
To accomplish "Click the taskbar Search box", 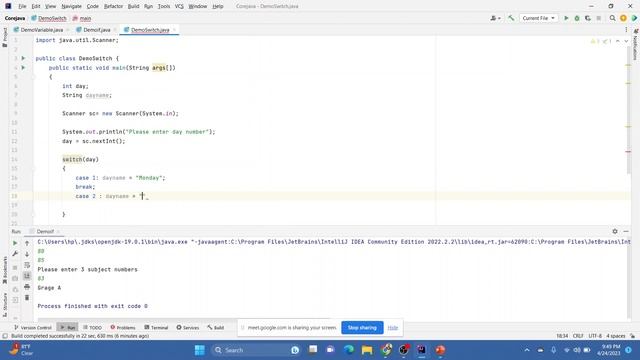I will coord(256,350).
